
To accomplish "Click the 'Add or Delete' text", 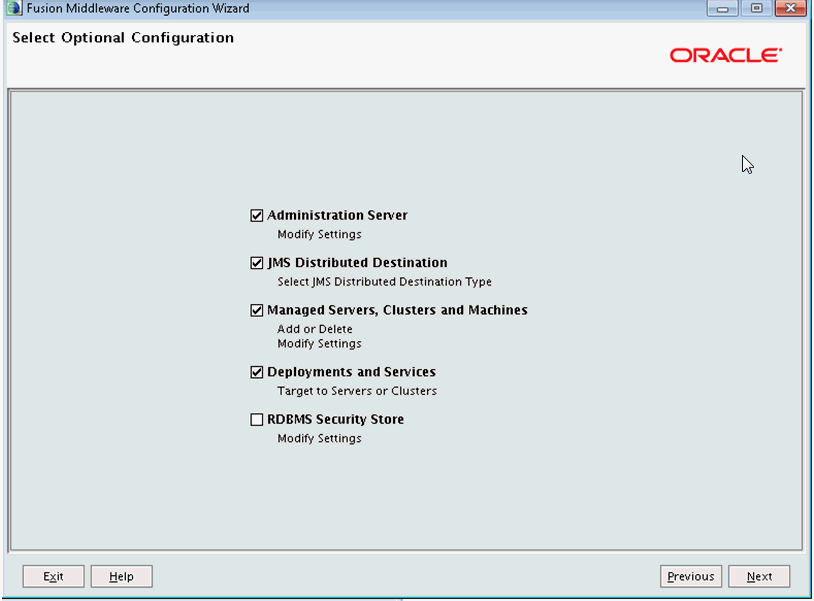I will click(x=315, y=329).
